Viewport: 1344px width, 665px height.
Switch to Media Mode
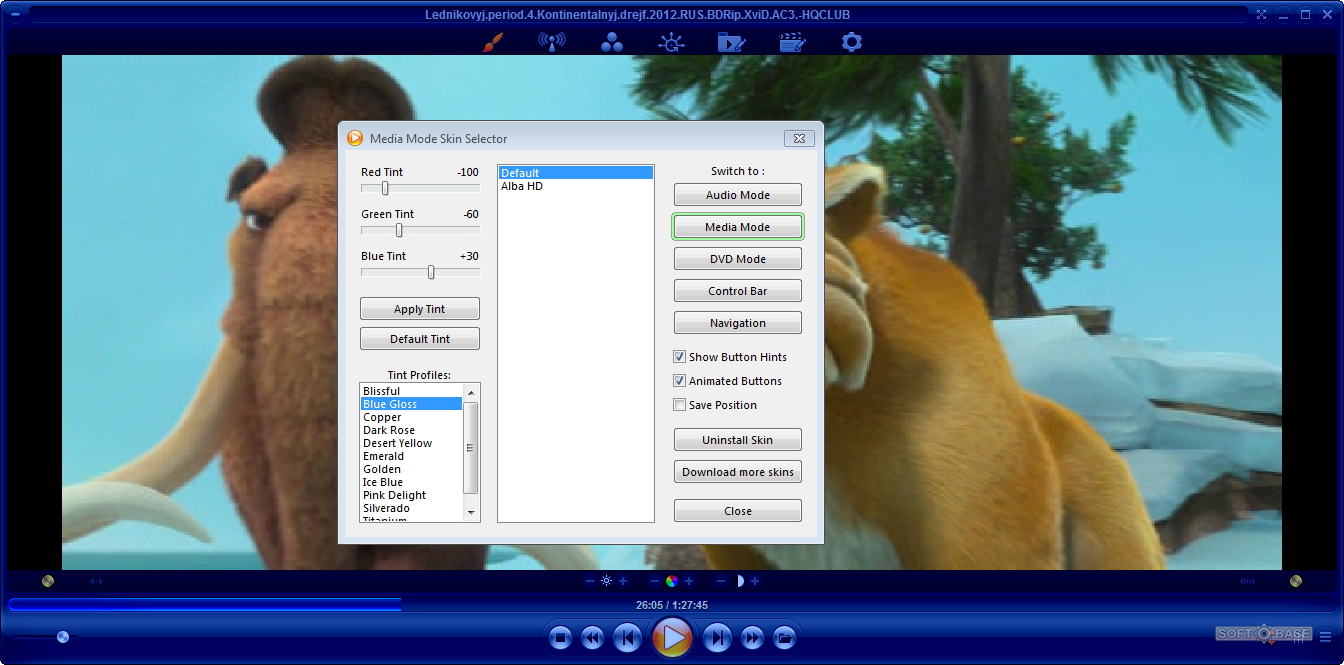738,227
